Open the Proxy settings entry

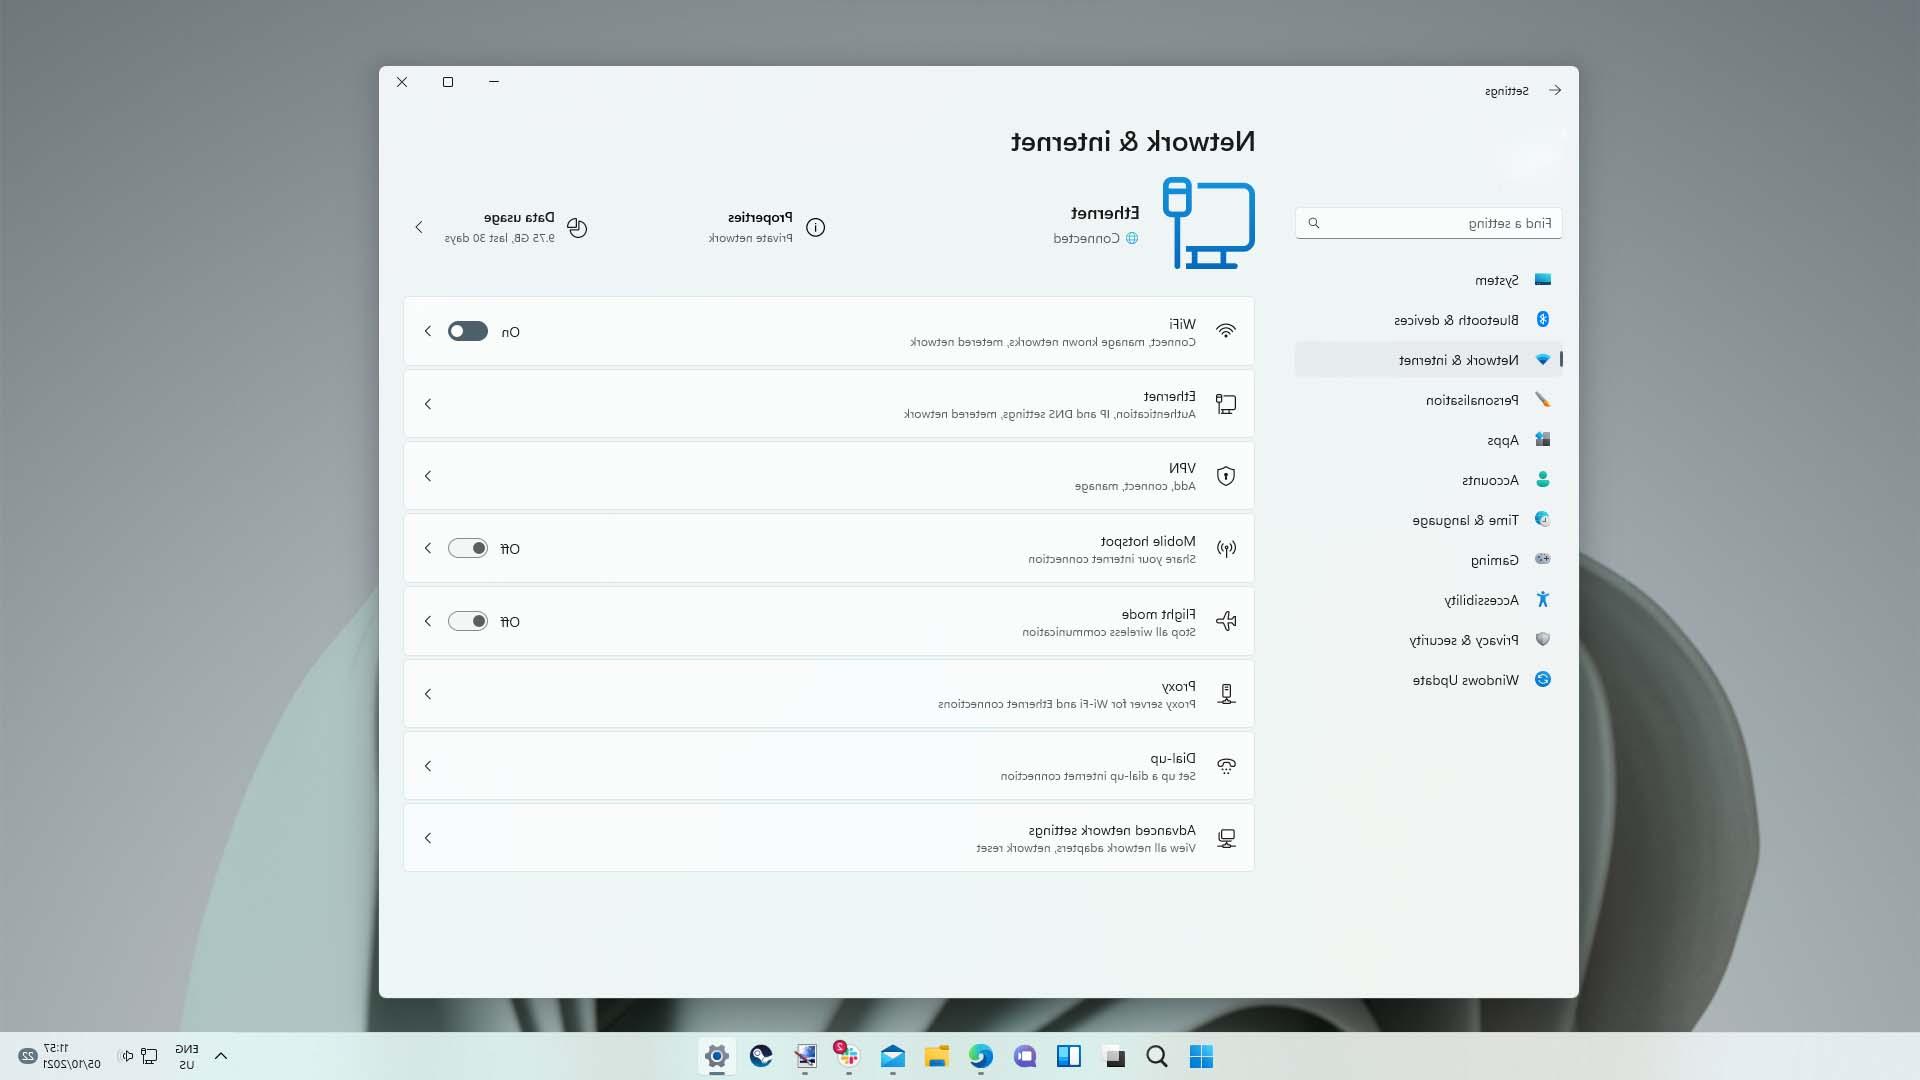(x=428, y=693)
